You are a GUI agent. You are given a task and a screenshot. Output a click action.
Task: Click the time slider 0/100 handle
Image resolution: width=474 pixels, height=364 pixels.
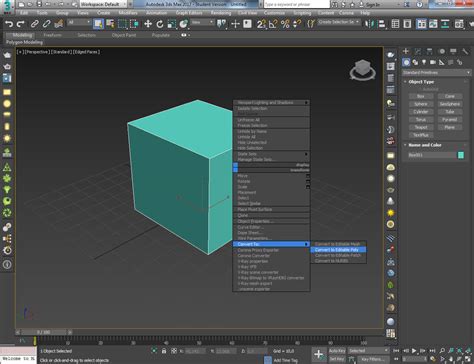44,332
